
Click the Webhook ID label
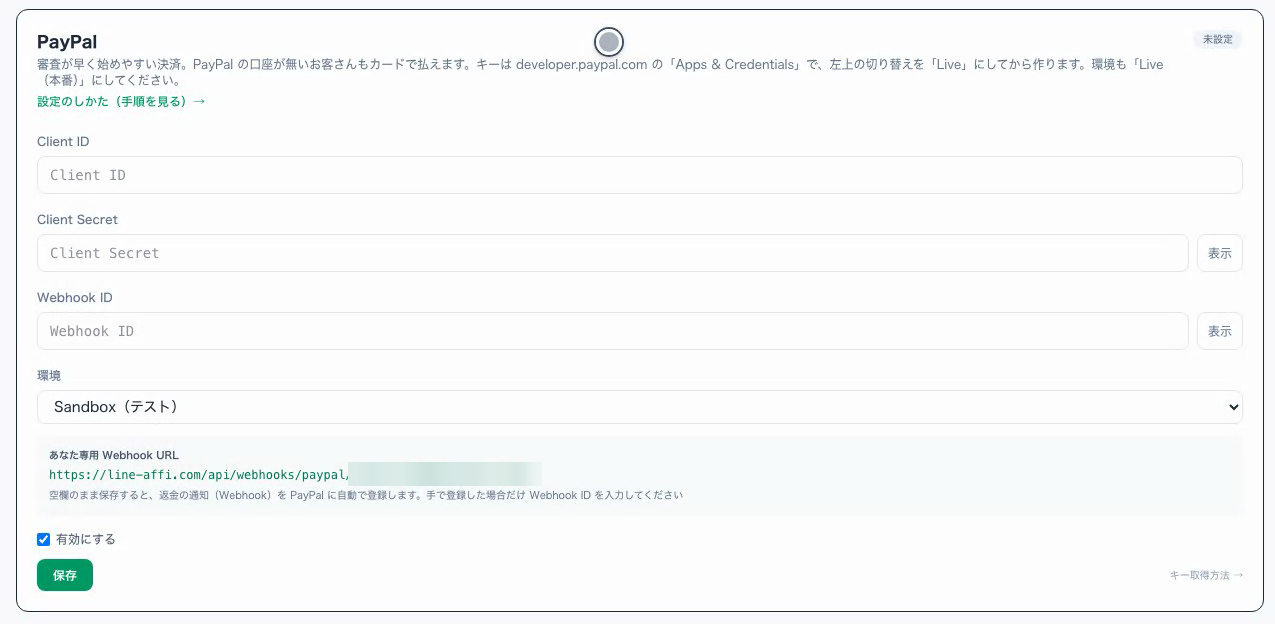click(75, 298)
